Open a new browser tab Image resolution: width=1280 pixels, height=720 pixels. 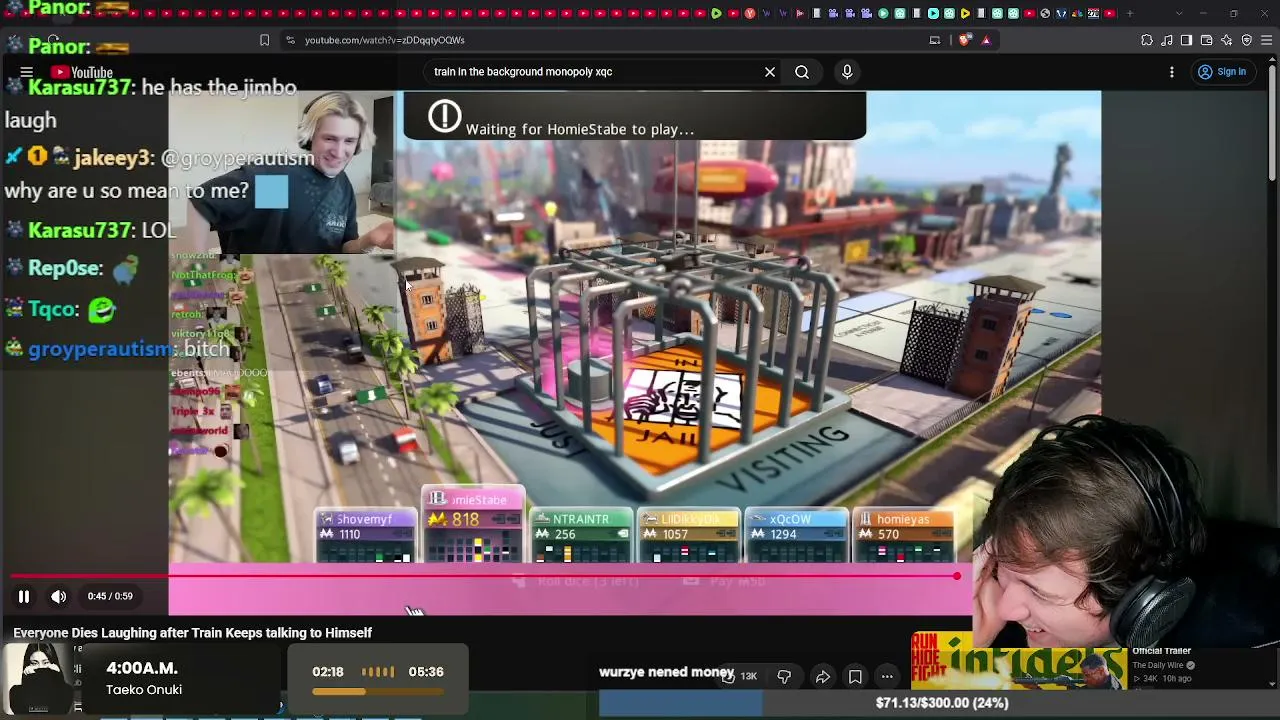coord(1130,13)
